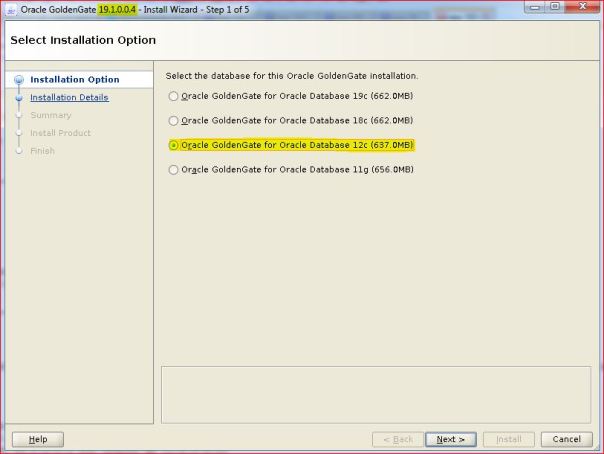Viewport: 604px width, 454px height.
Task: Click the Installation Option step bullet icon
Action: (18, 80)
